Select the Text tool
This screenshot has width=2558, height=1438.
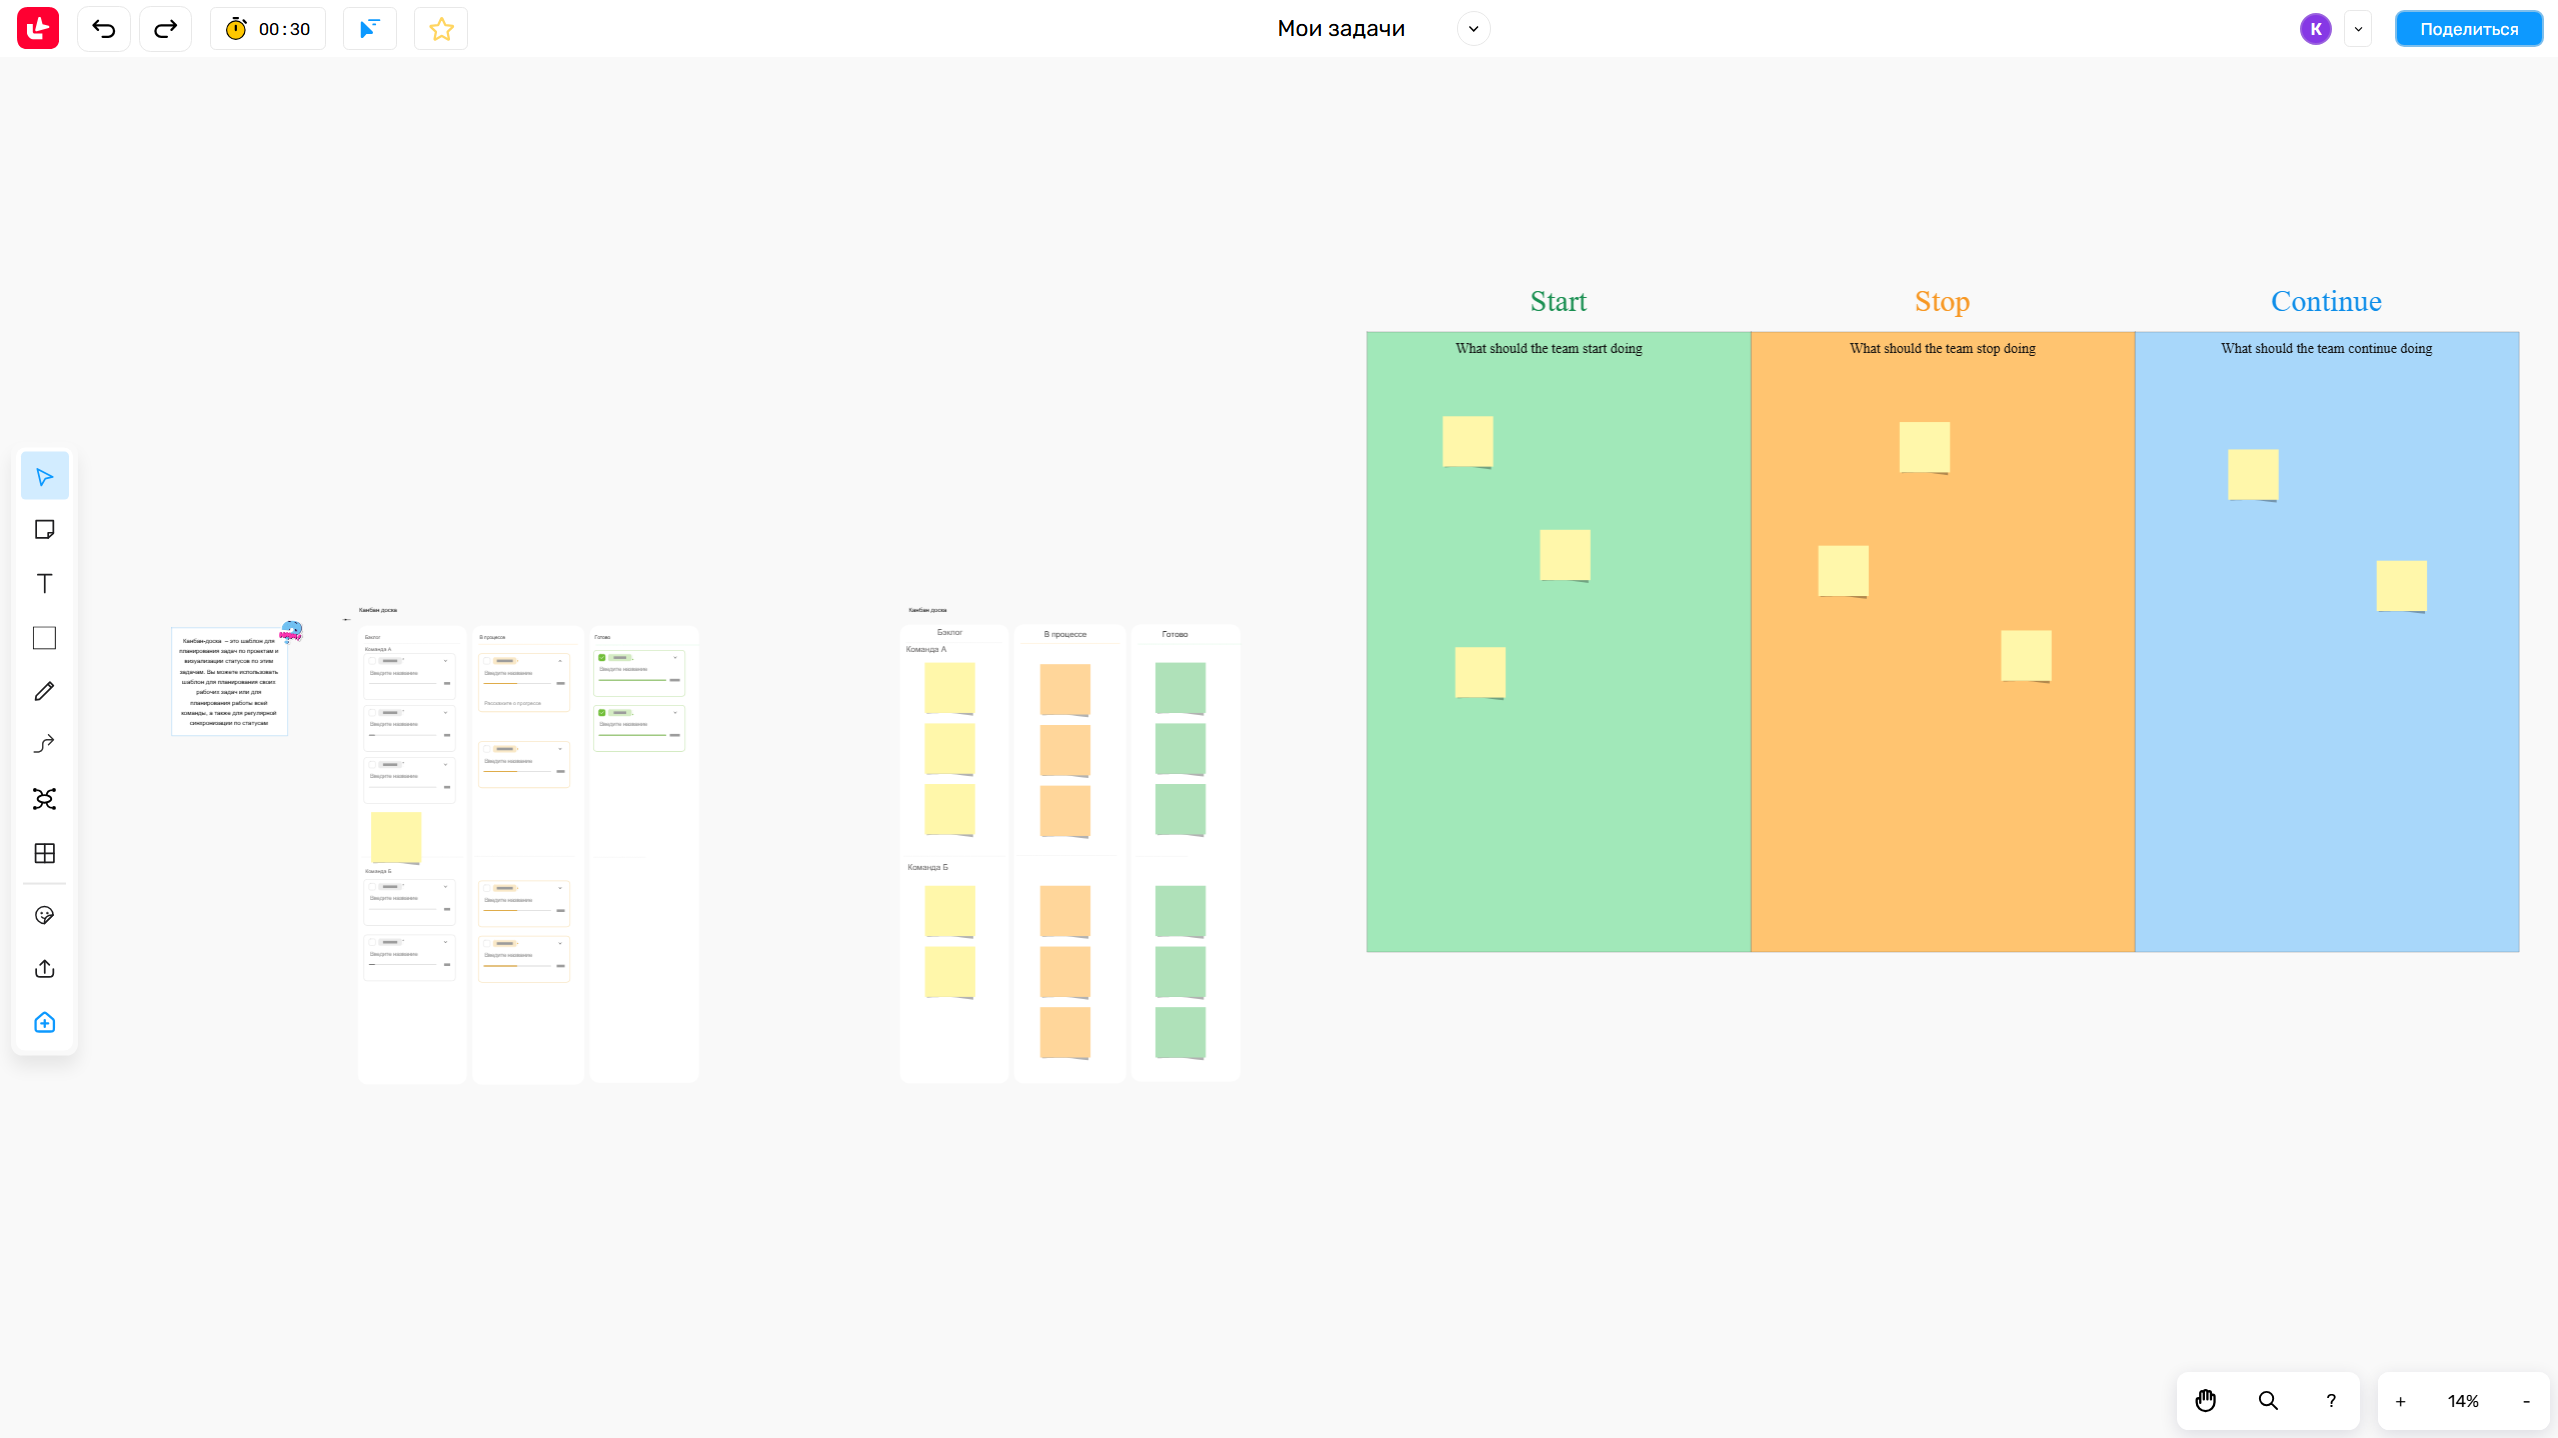click(x=44, y=583)
